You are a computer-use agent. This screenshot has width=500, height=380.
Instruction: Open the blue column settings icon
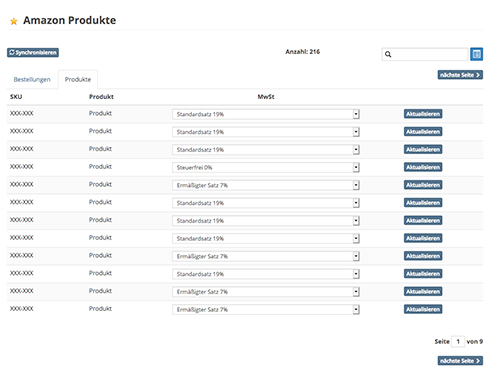476,54
